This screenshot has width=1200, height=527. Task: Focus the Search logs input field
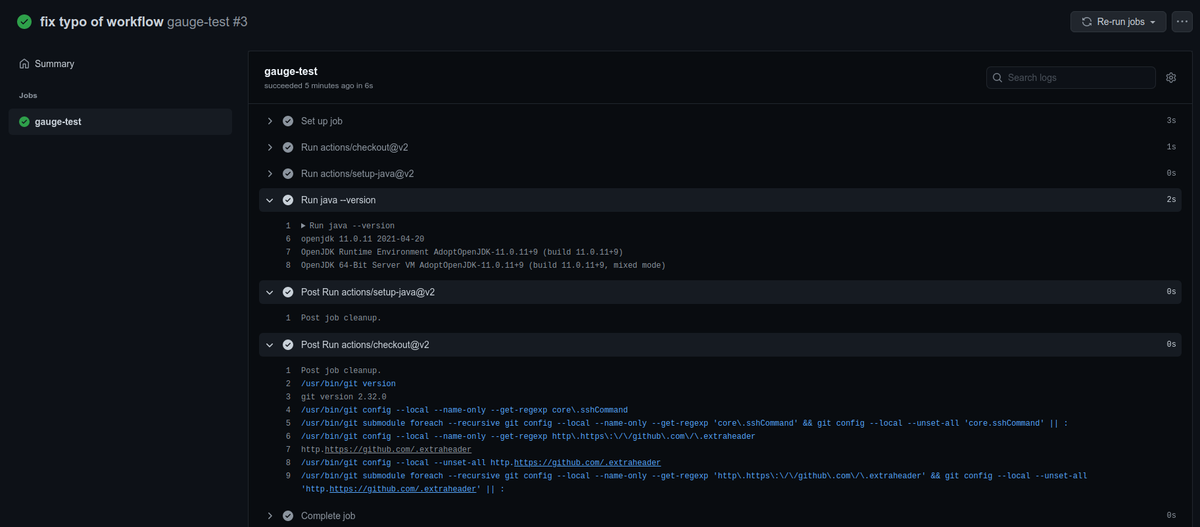pyautogui.click(x=1072, y=77)
